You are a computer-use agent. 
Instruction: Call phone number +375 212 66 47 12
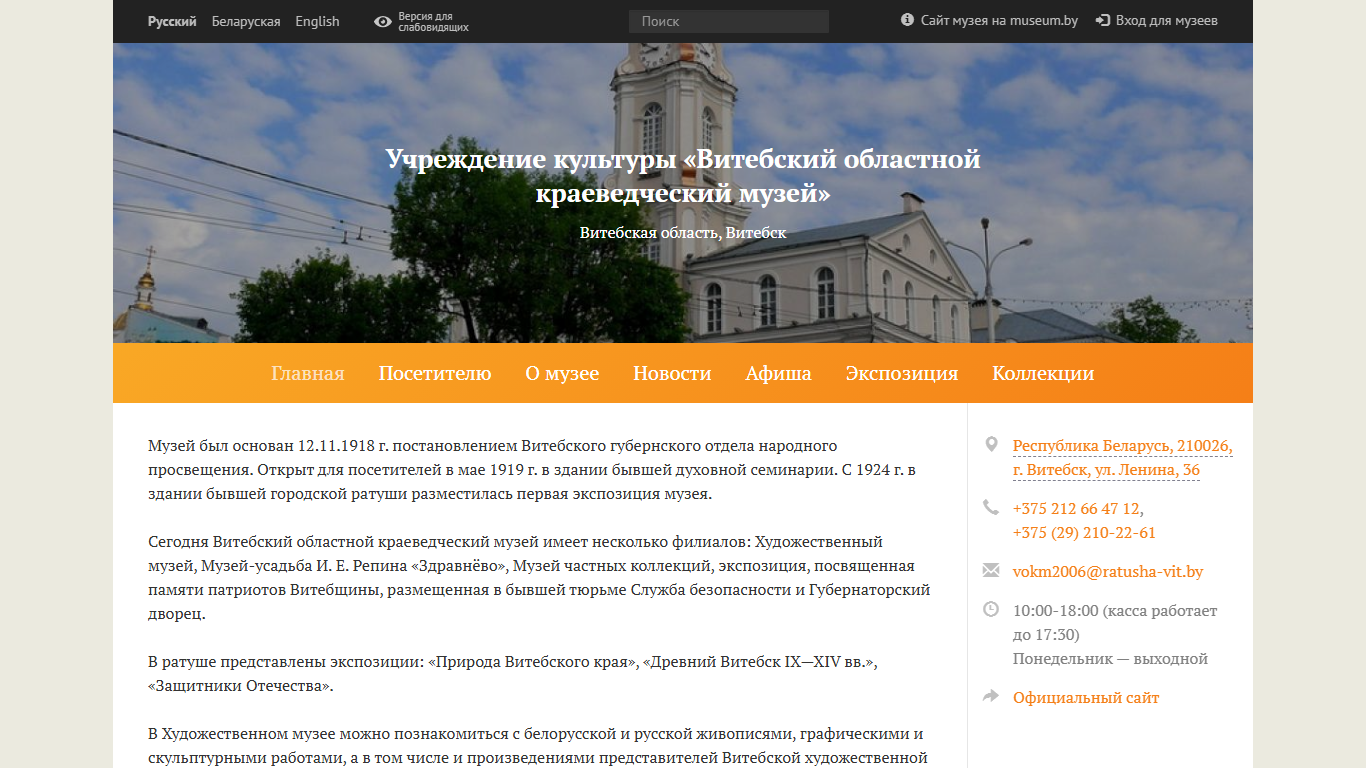(x=1077, y=508)
